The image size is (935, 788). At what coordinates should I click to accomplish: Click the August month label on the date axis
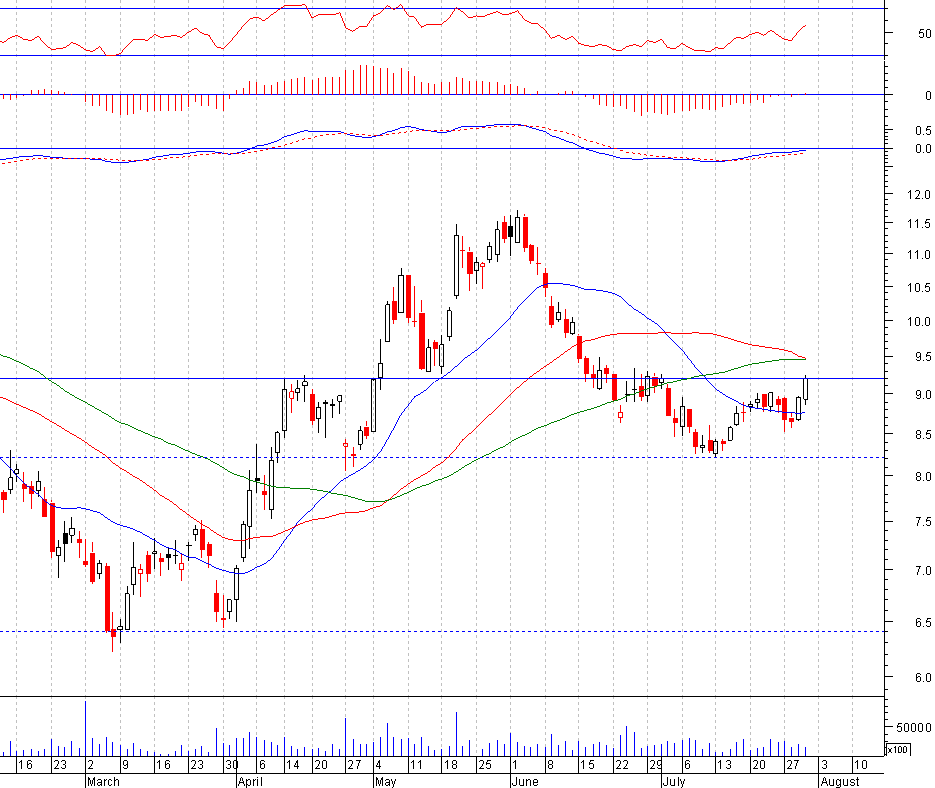[x=840, y=781]
